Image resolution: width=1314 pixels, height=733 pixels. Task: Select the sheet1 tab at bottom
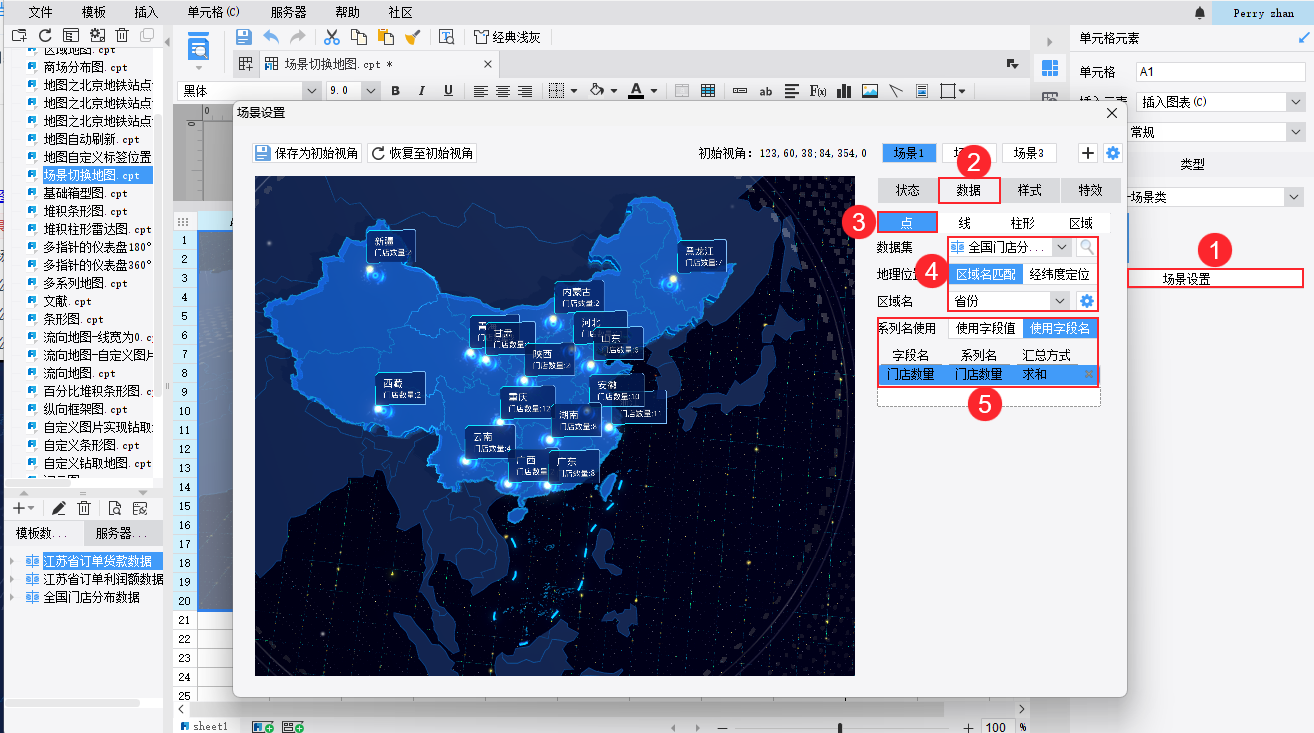[x=205, y=726]
